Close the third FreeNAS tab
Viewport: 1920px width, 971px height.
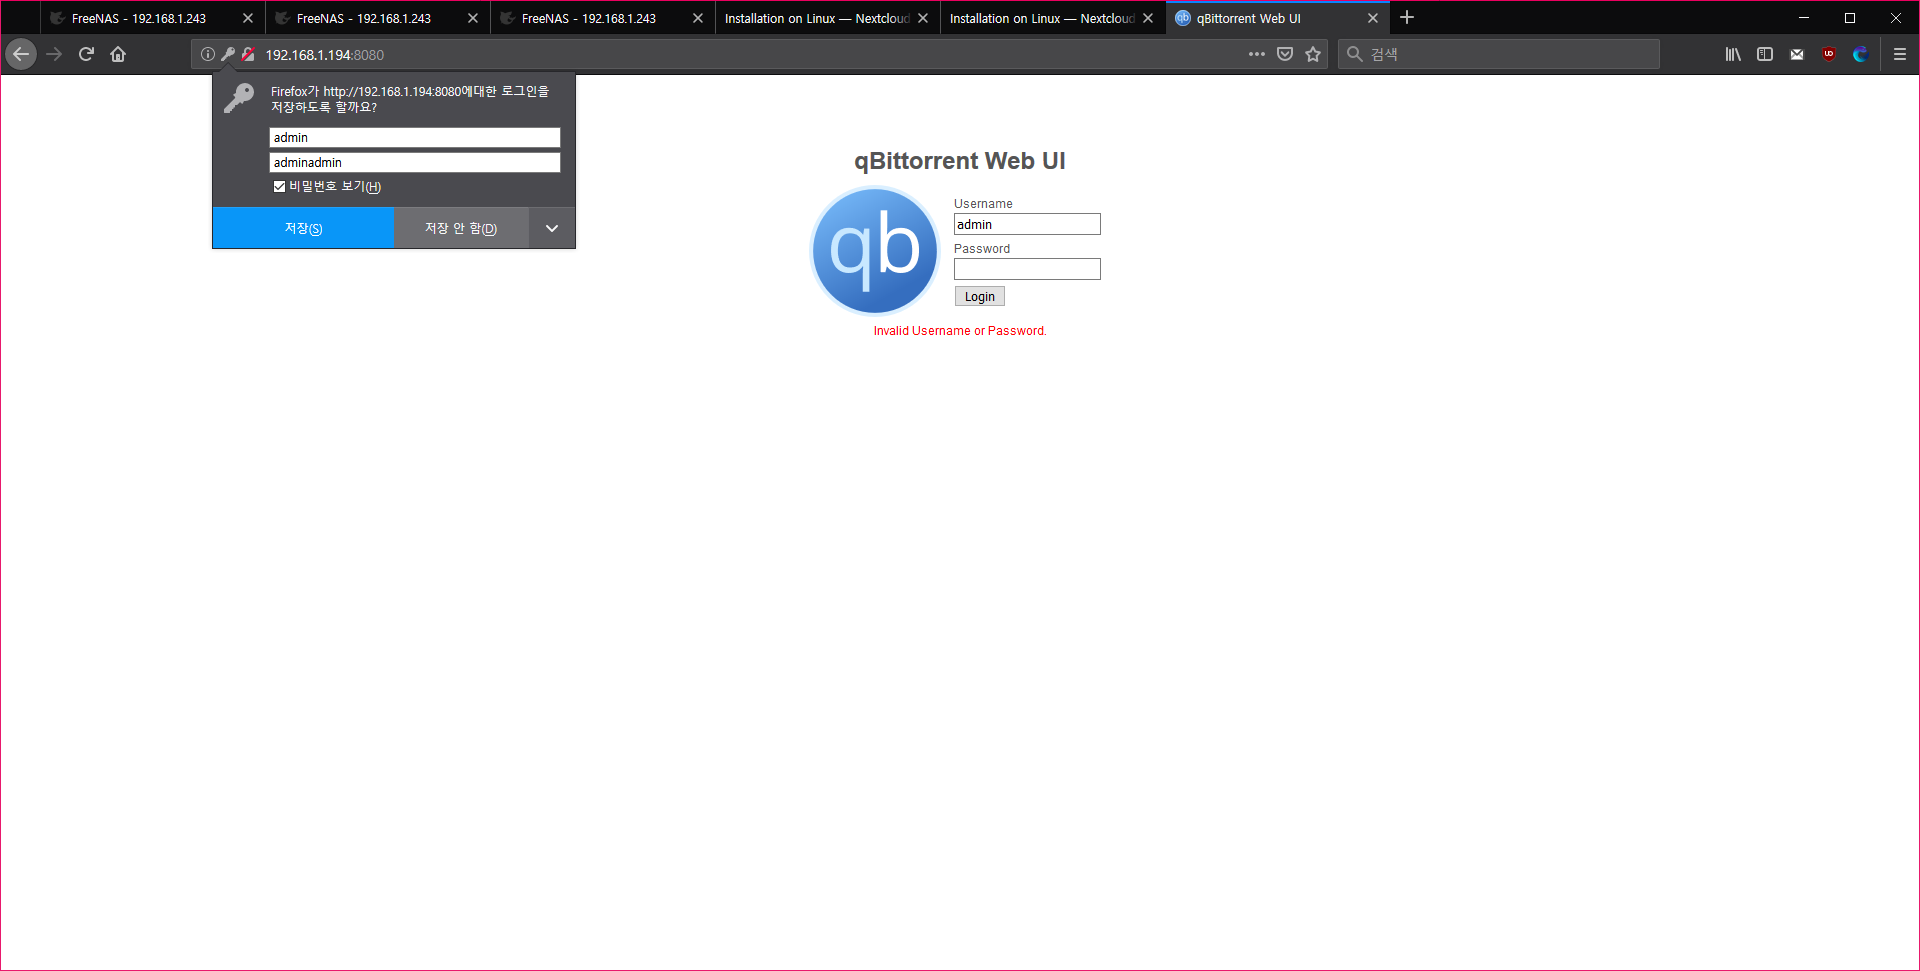698,18
